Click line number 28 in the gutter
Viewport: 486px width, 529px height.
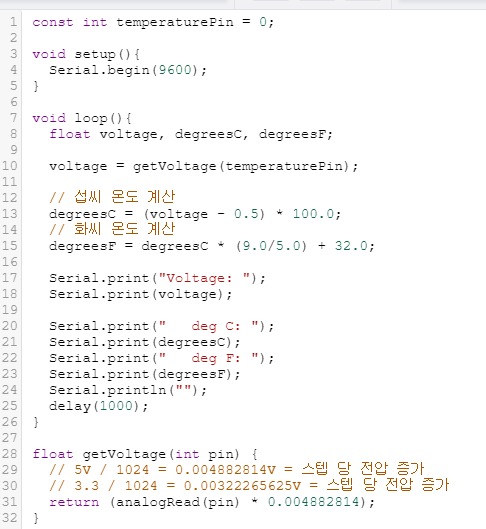click(10, 454)
